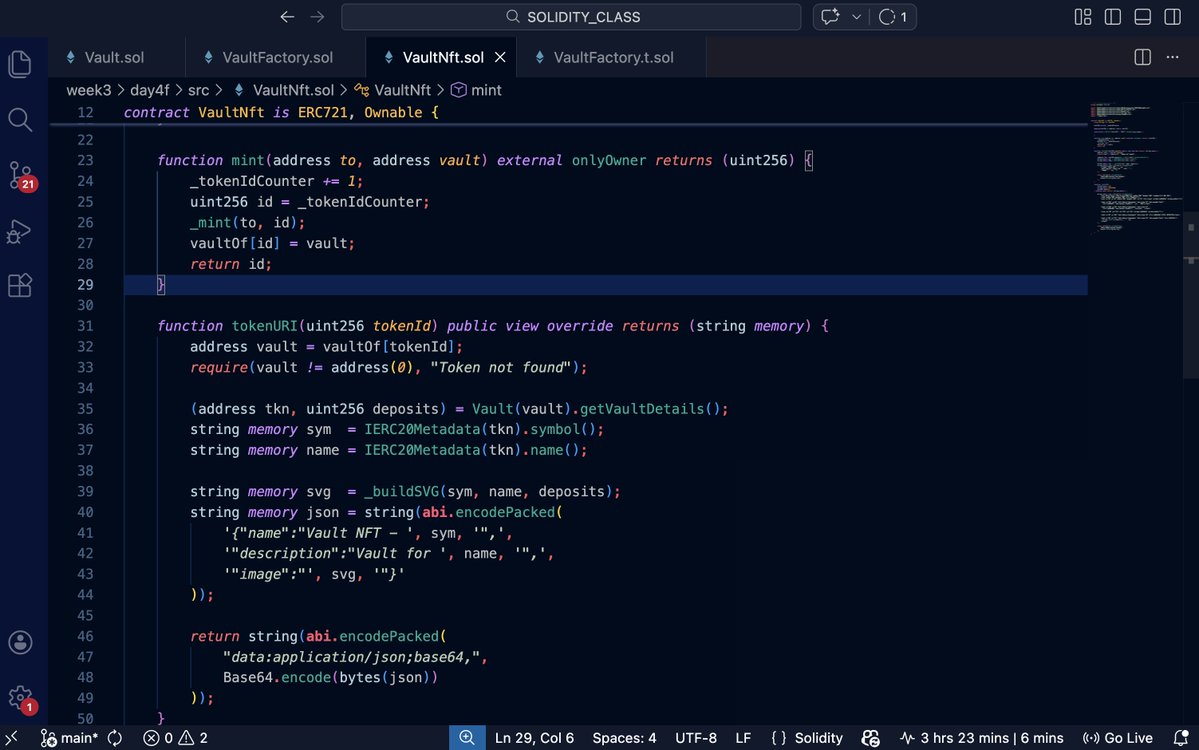Click VaultNft contract in the breadcrumb
This screenshot has width=1199, height=750.
[x=402, y=90]
